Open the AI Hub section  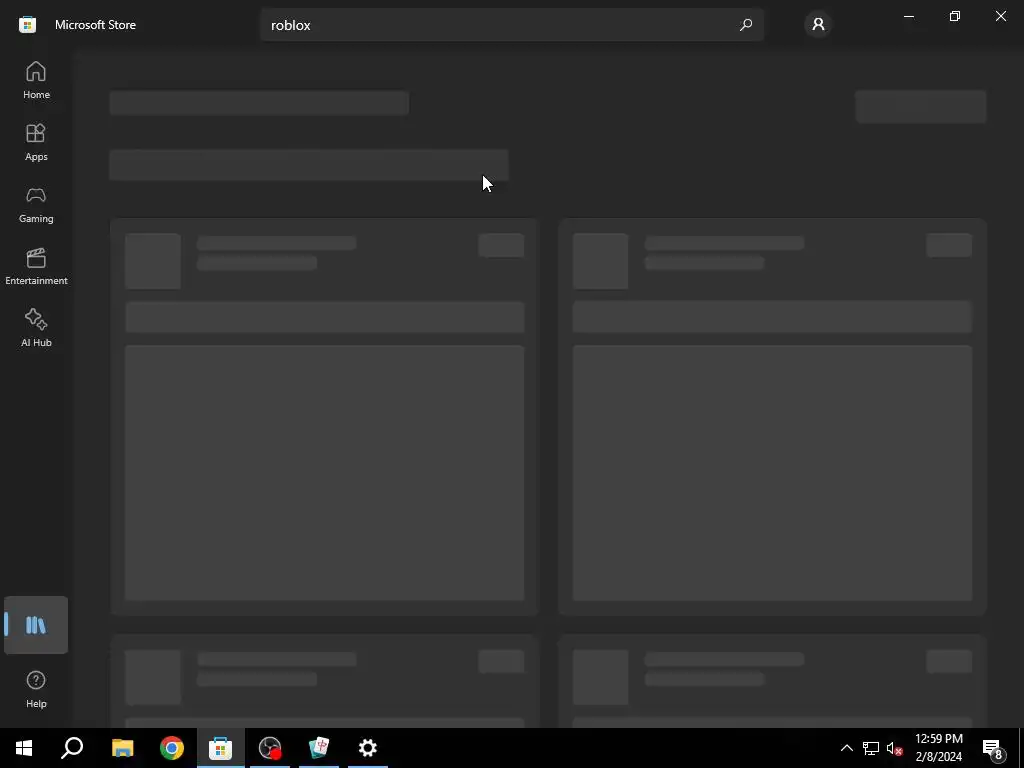click(36, 328)
